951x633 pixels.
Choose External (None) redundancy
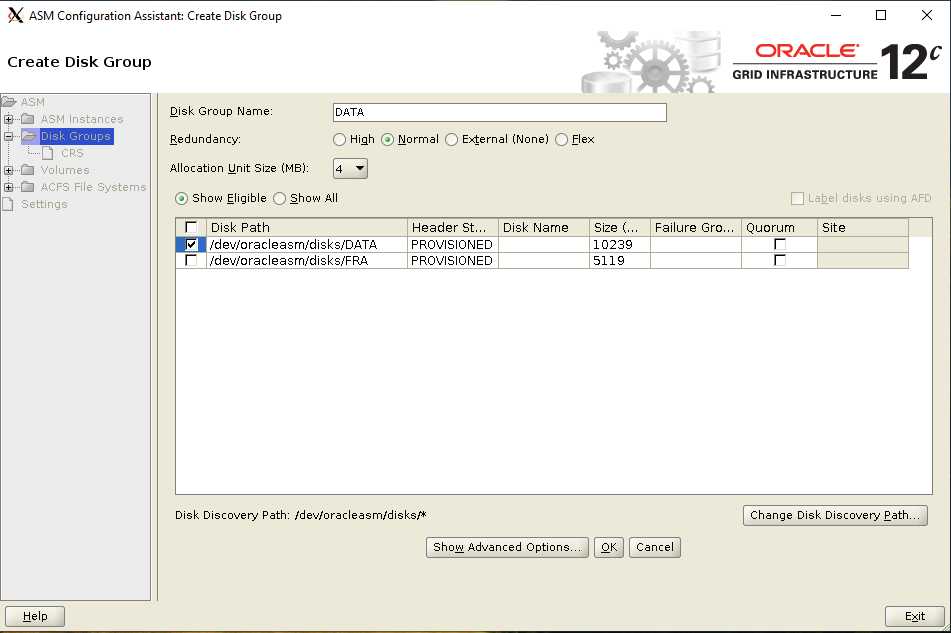tap(451, 139)
